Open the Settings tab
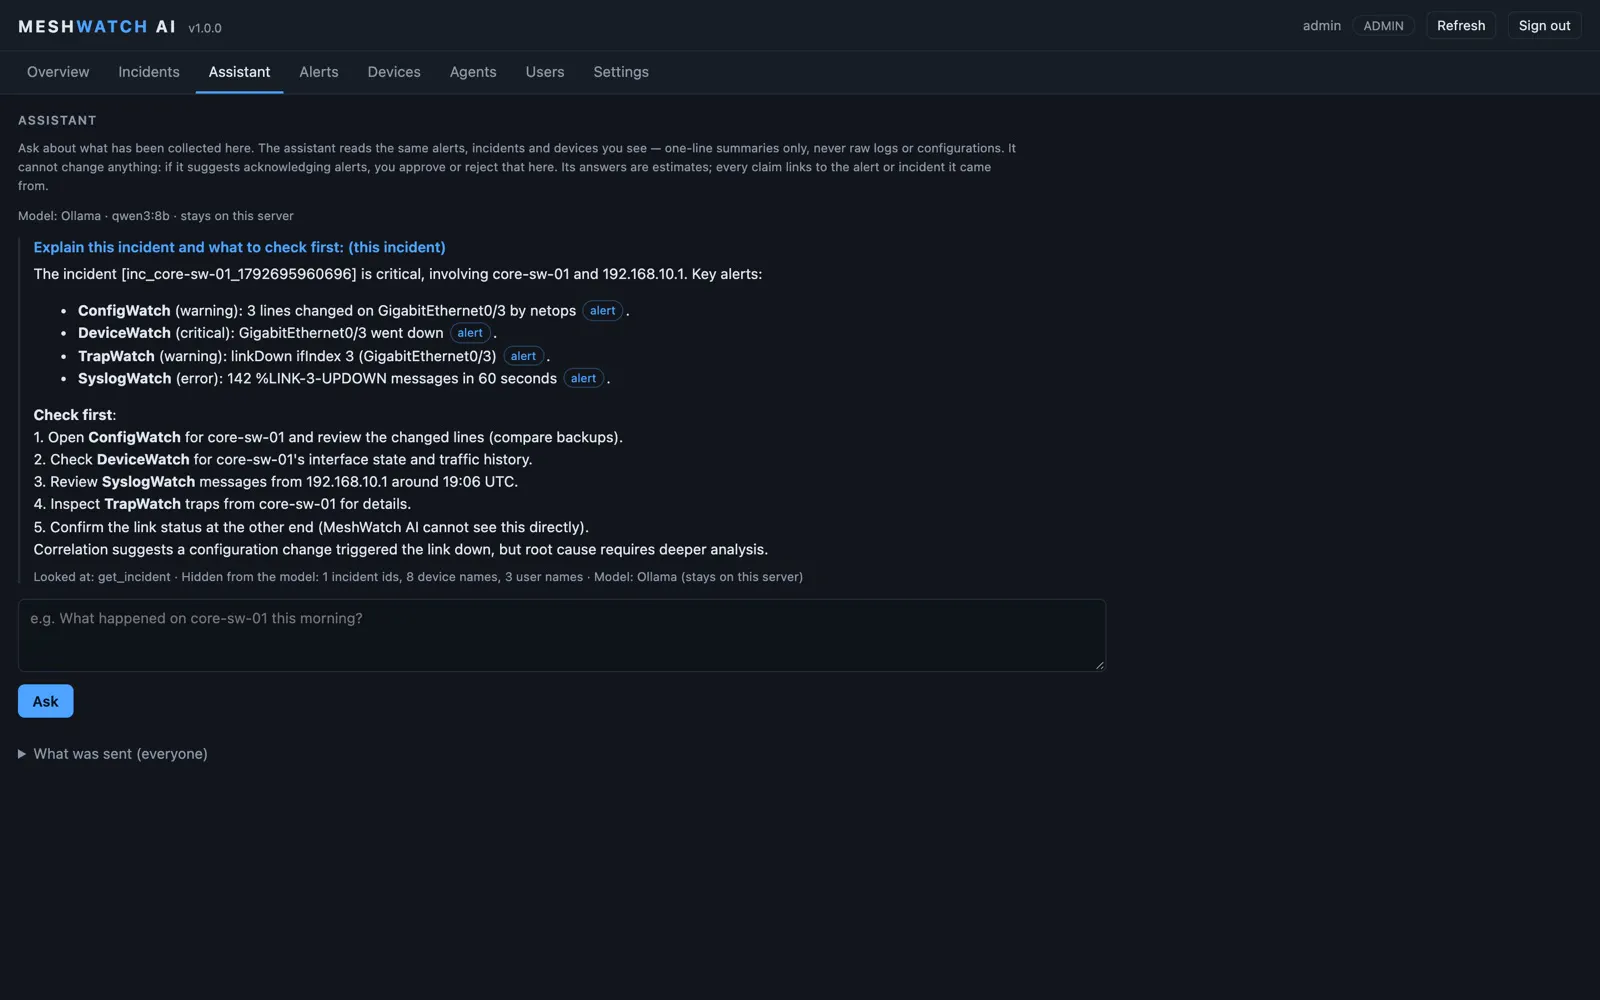The height and width of the screenshot is (1000, 1600). click(x=621, y=72)
